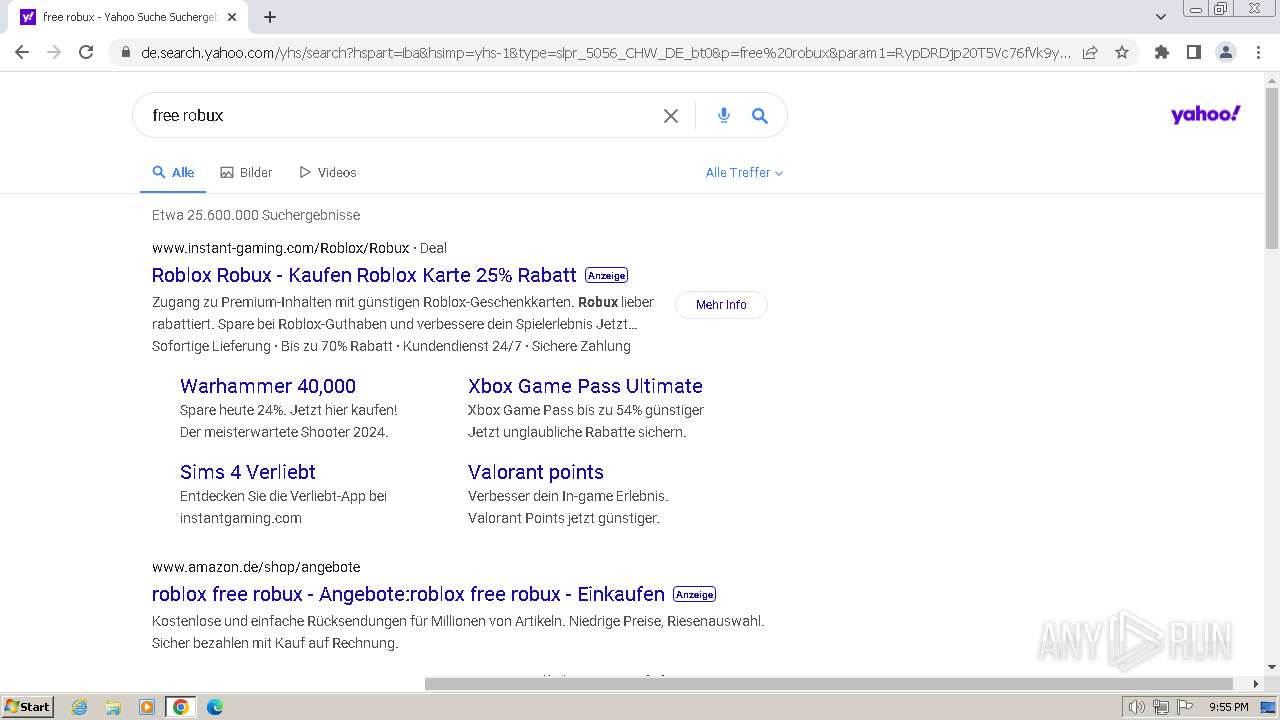Open File Explorer from the taskbar
This screenshot has width=1280, height=720.
113,707
